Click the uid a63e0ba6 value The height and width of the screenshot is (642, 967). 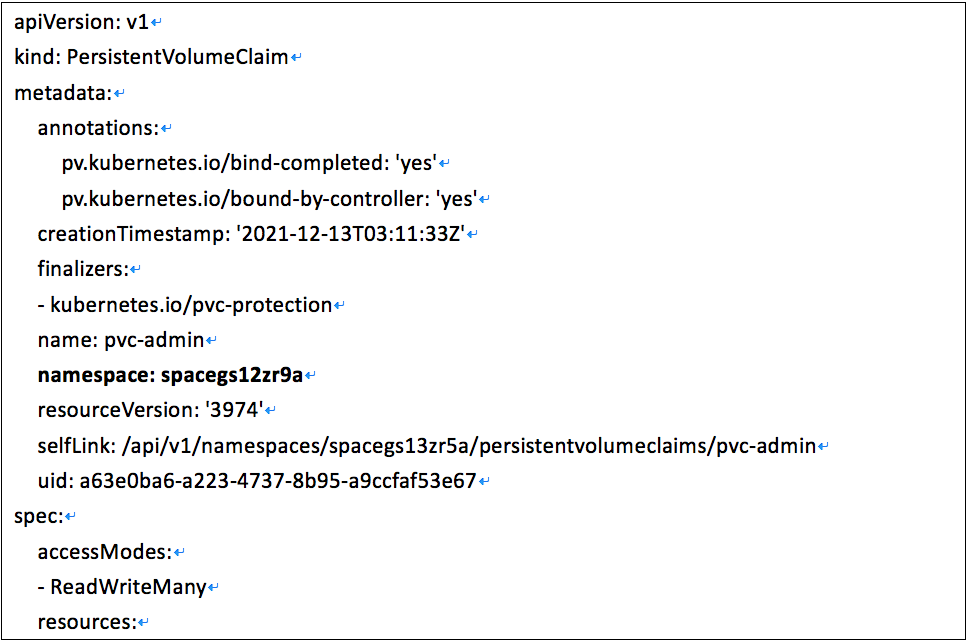coord(278,480)
